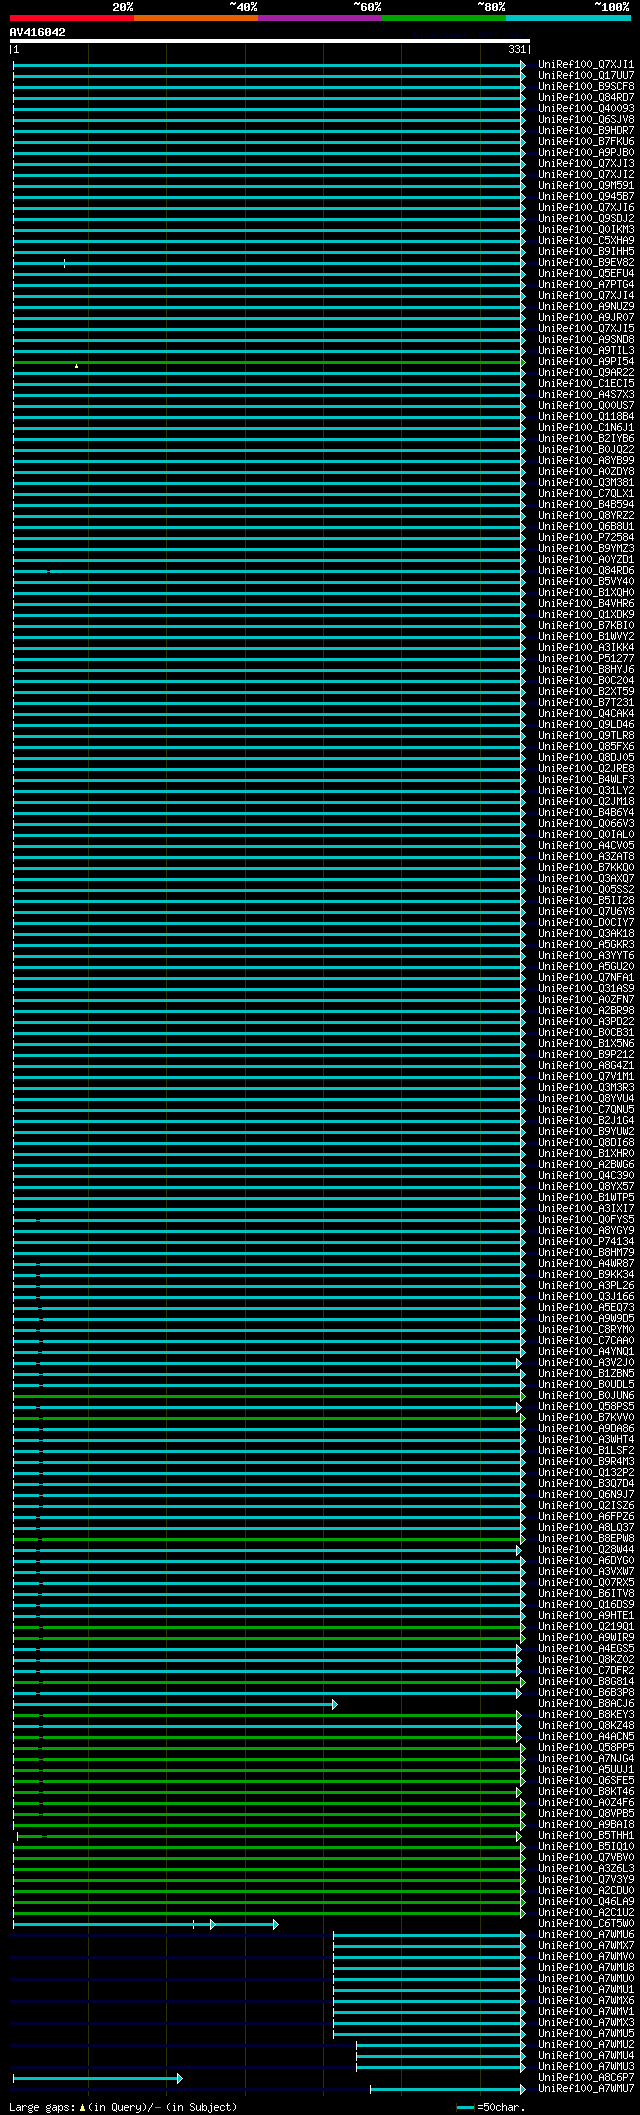Viewport: 640px width, 2115px height.
Task: Open the UniRef100_B8ACJ6 hit label
Action: pos(586,1703)
